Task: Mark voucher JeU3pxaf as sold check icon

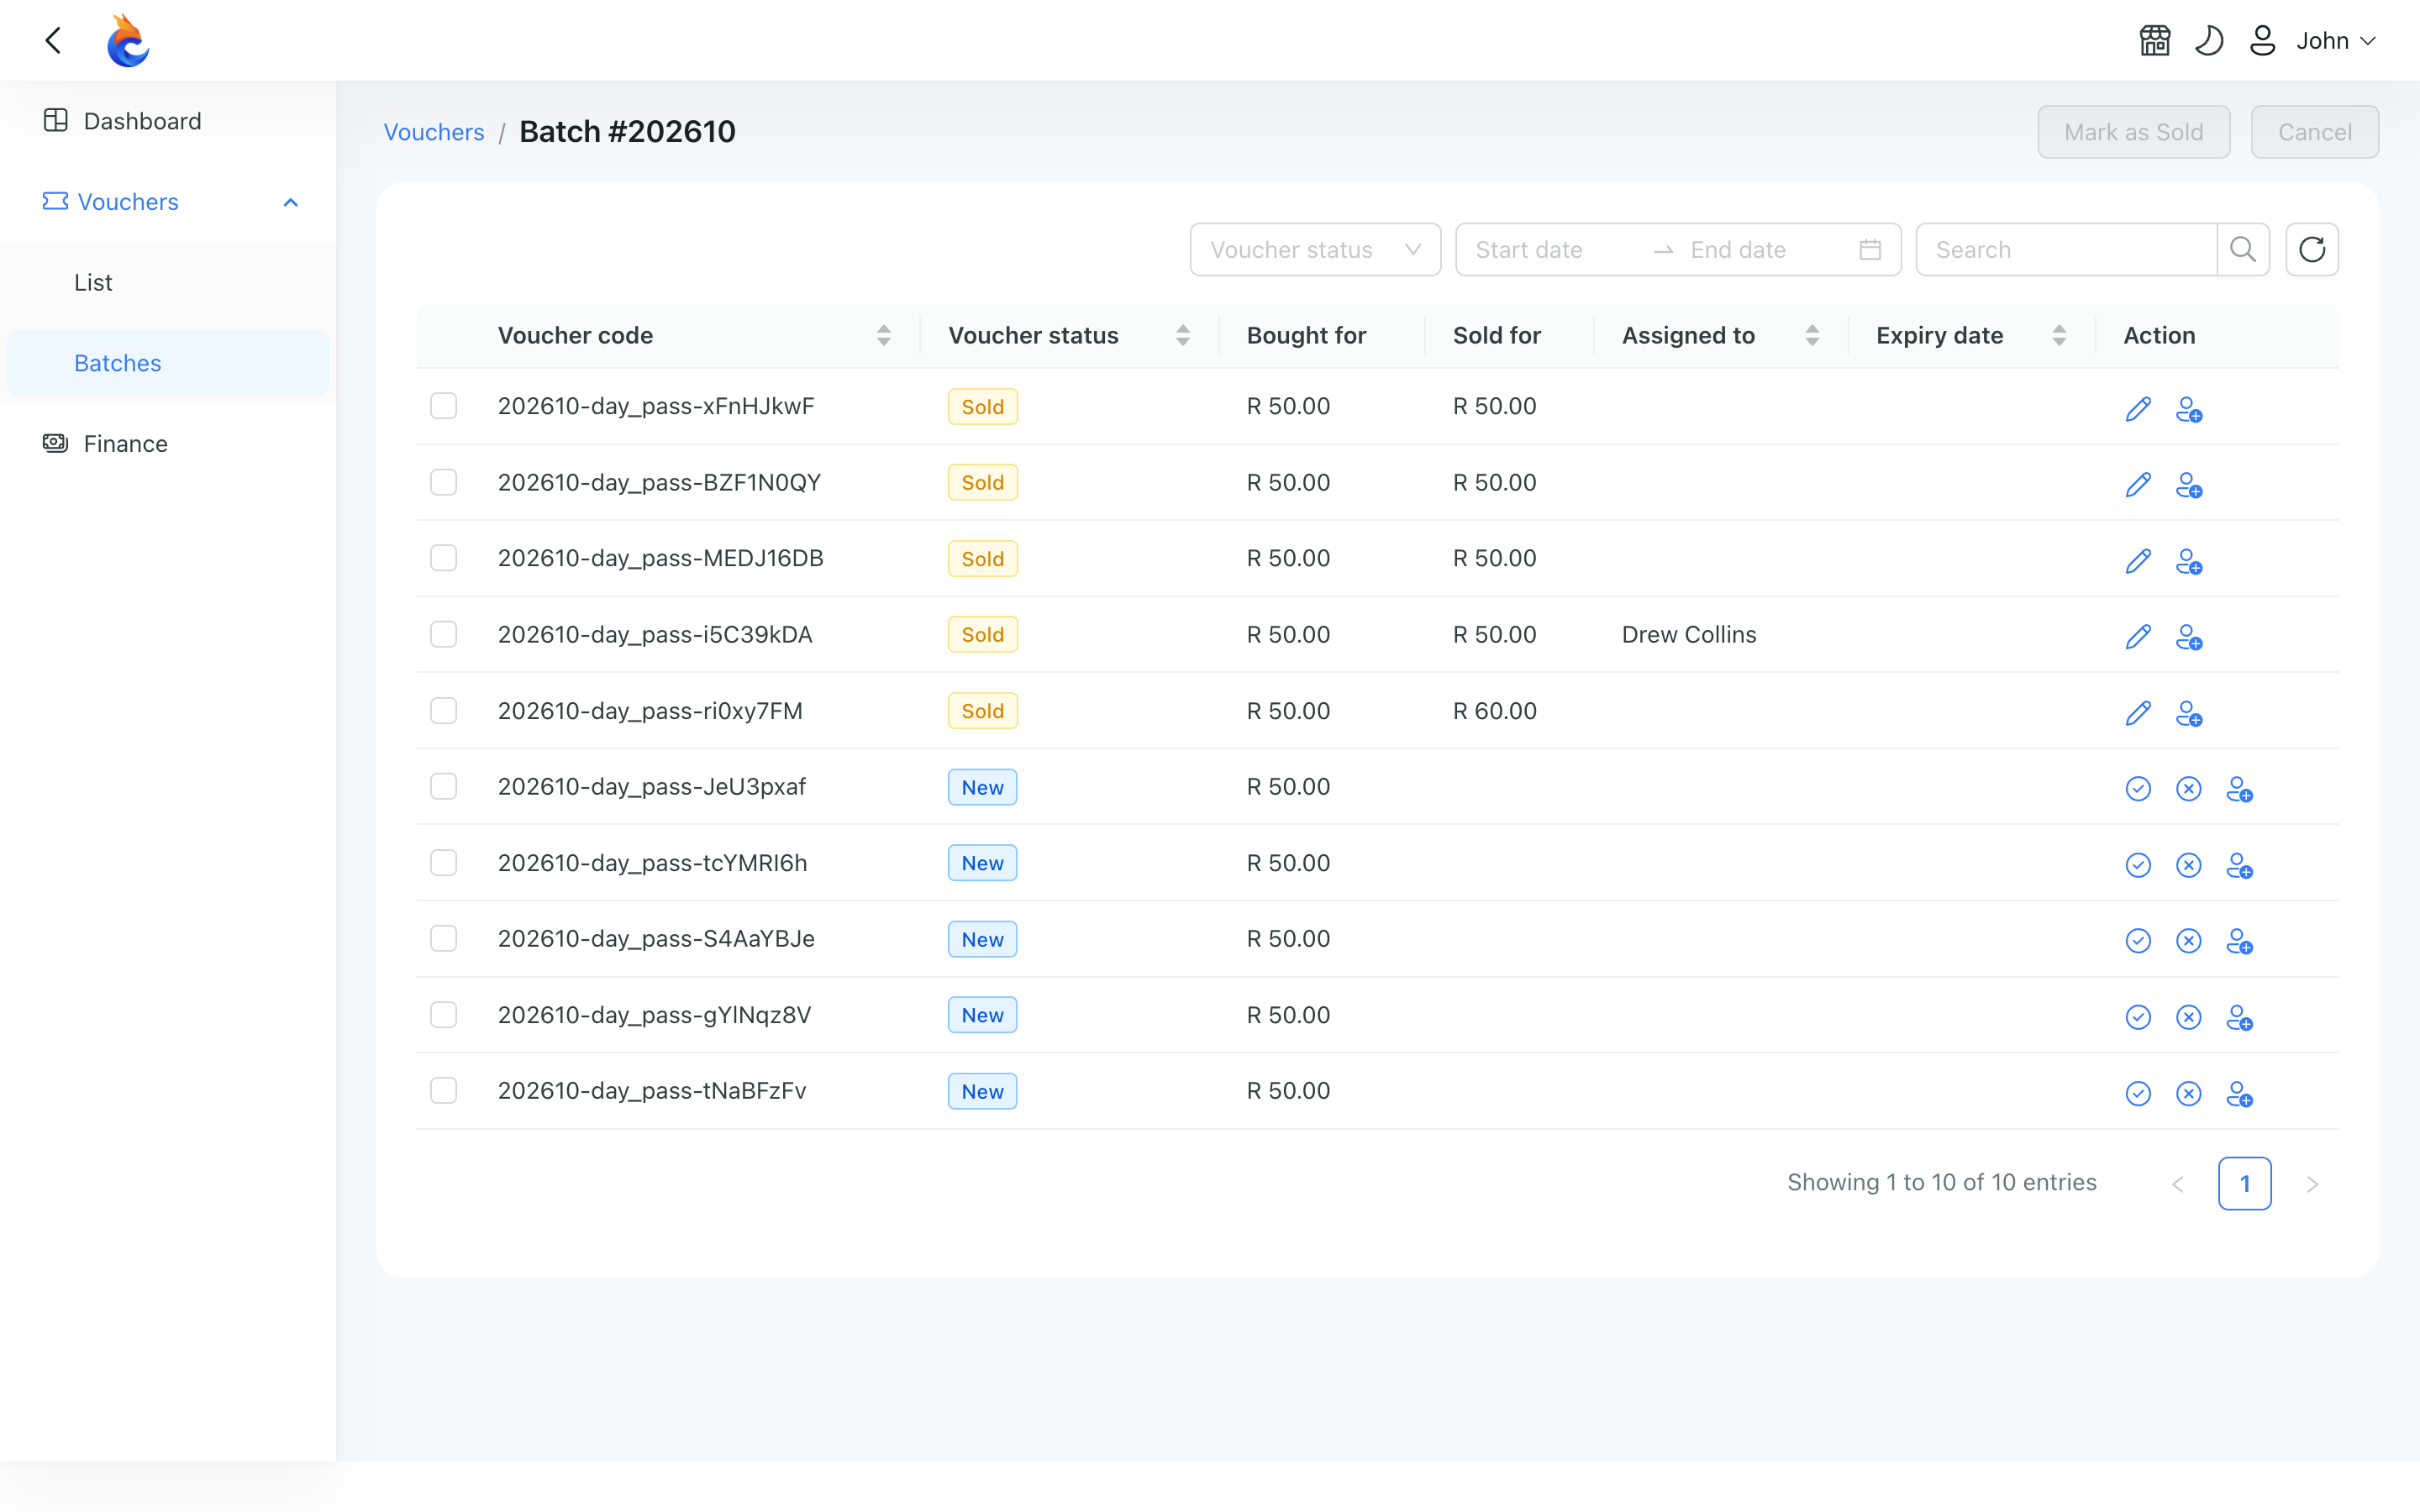Action: point(2138,789)
